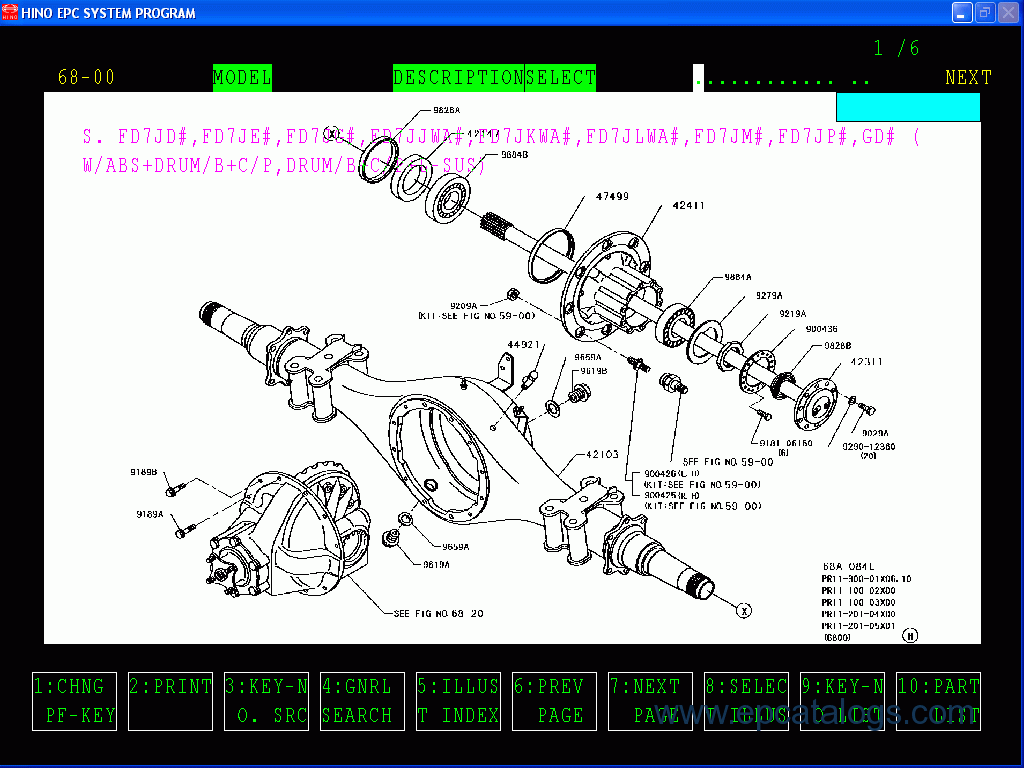Click the 1:CHNG PF-KEY button

[74, 701]
